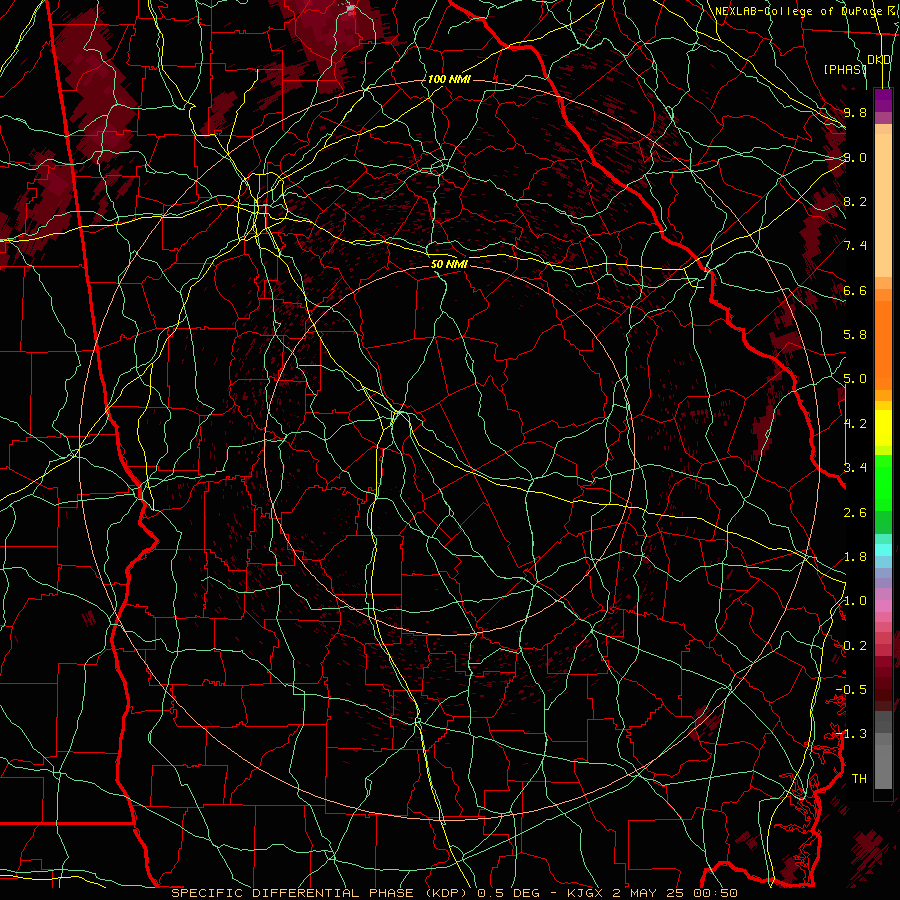Click the 1.0 value on the legend
This screenshot has width=900, height=900.
(x=855, y=600)
